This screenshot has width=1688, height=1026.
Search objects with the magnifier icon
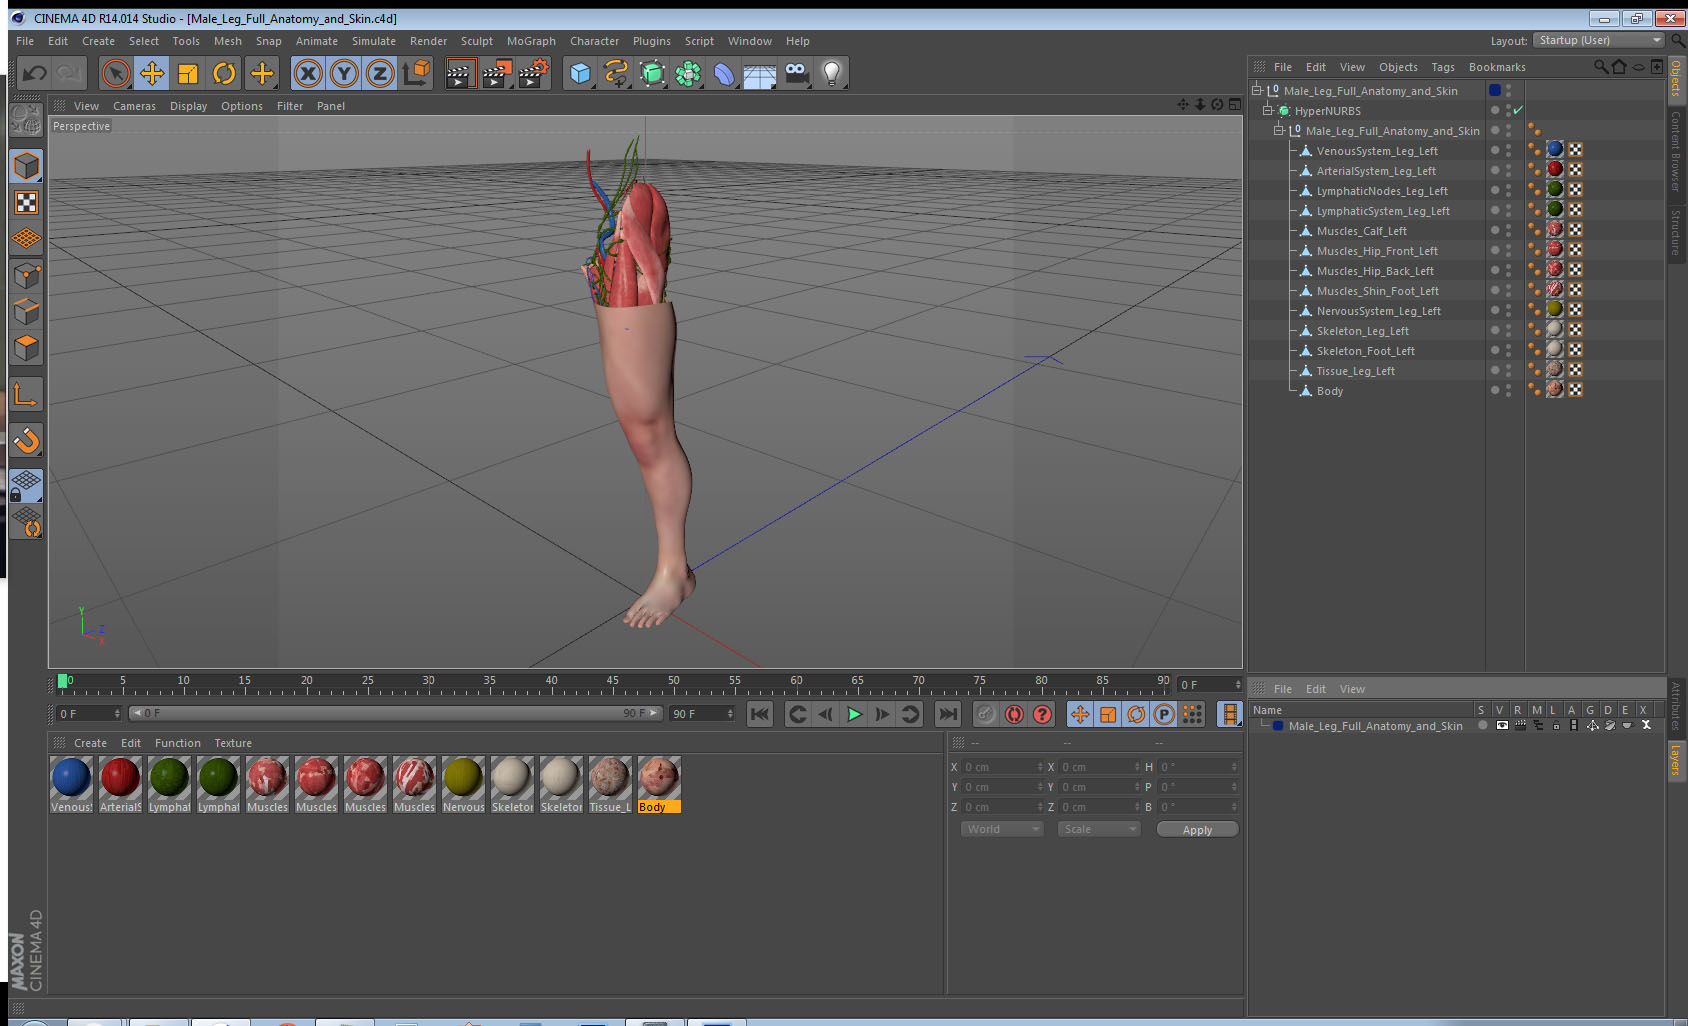(1600, 67)
